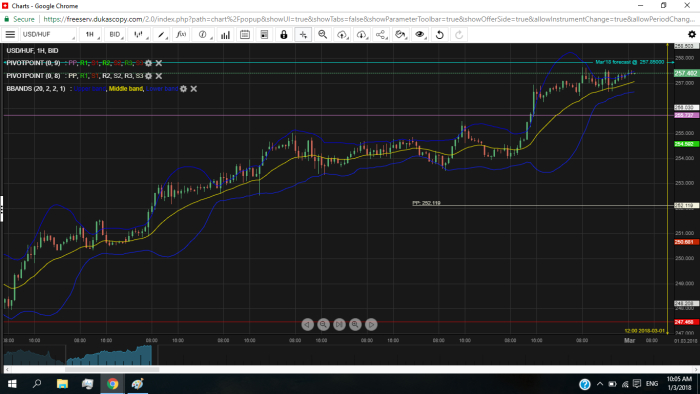Click the bar chart volume icon

pyautogui.click(x=225, y=34)
